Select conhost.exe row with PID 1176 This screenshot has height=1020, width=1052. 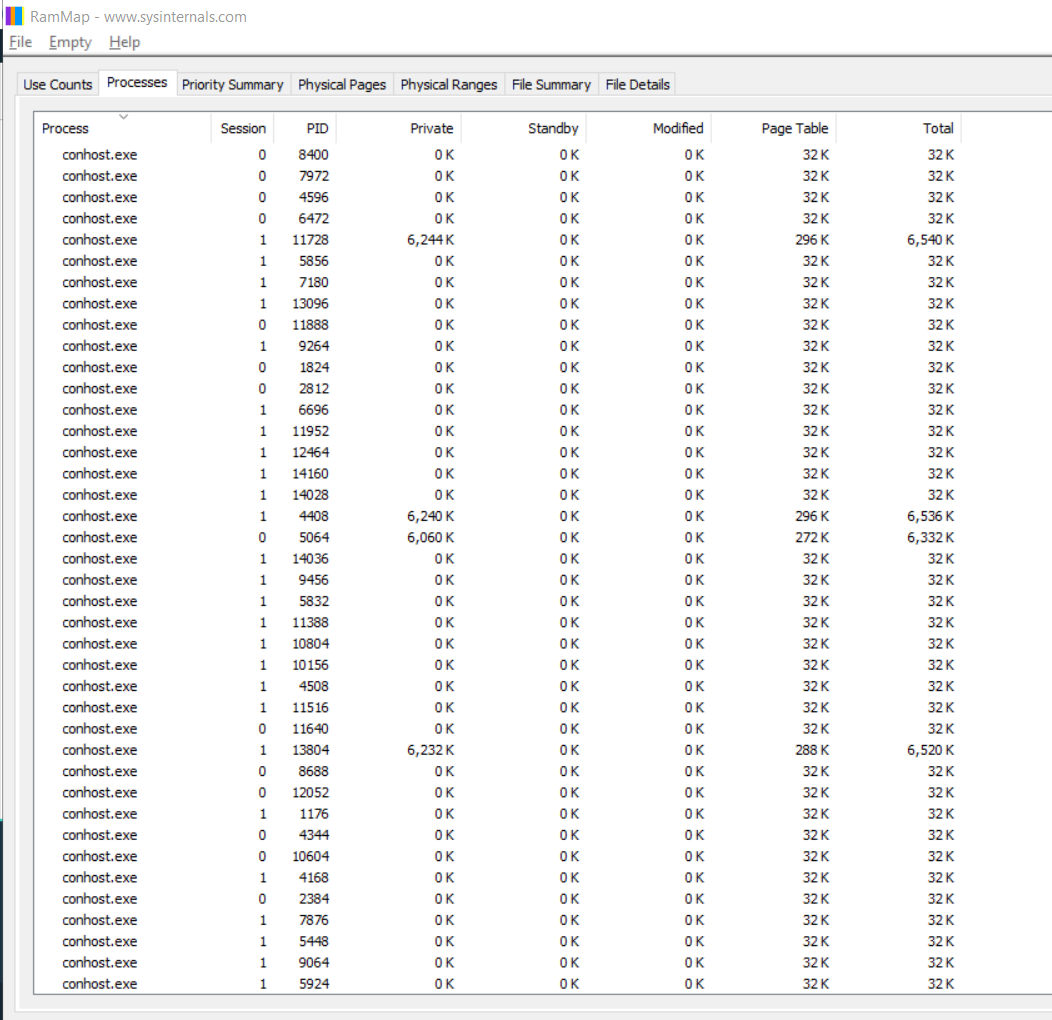pos(498,813)
